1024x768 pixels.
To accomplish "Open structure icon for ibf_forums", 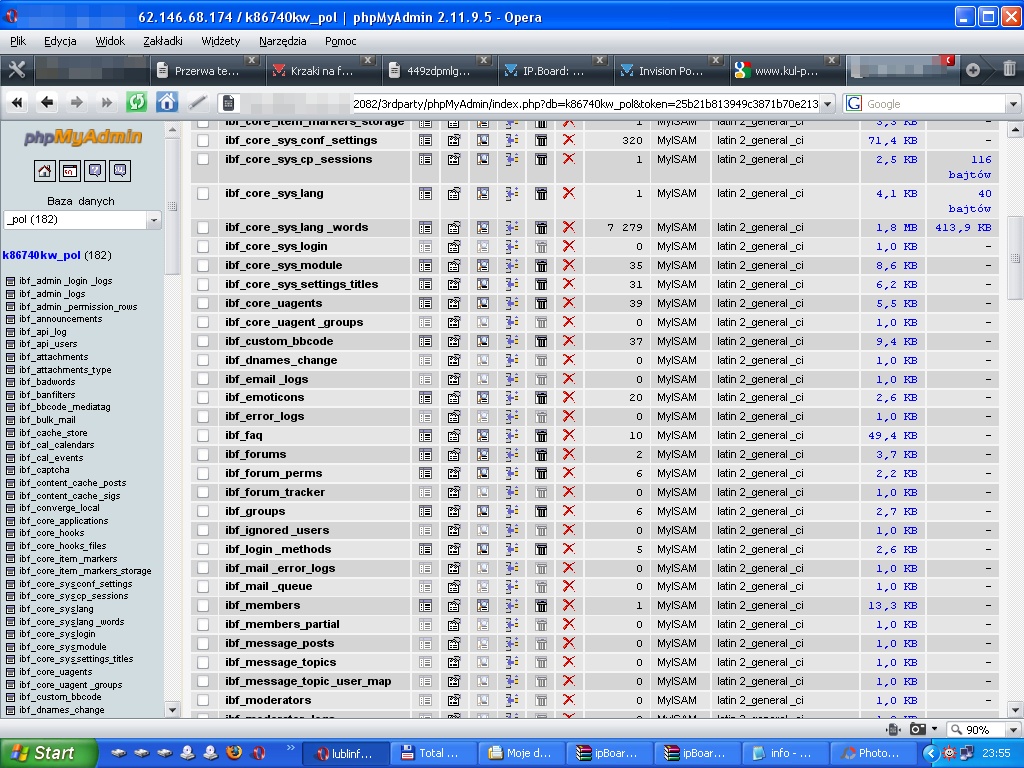I will pos(454,455).
